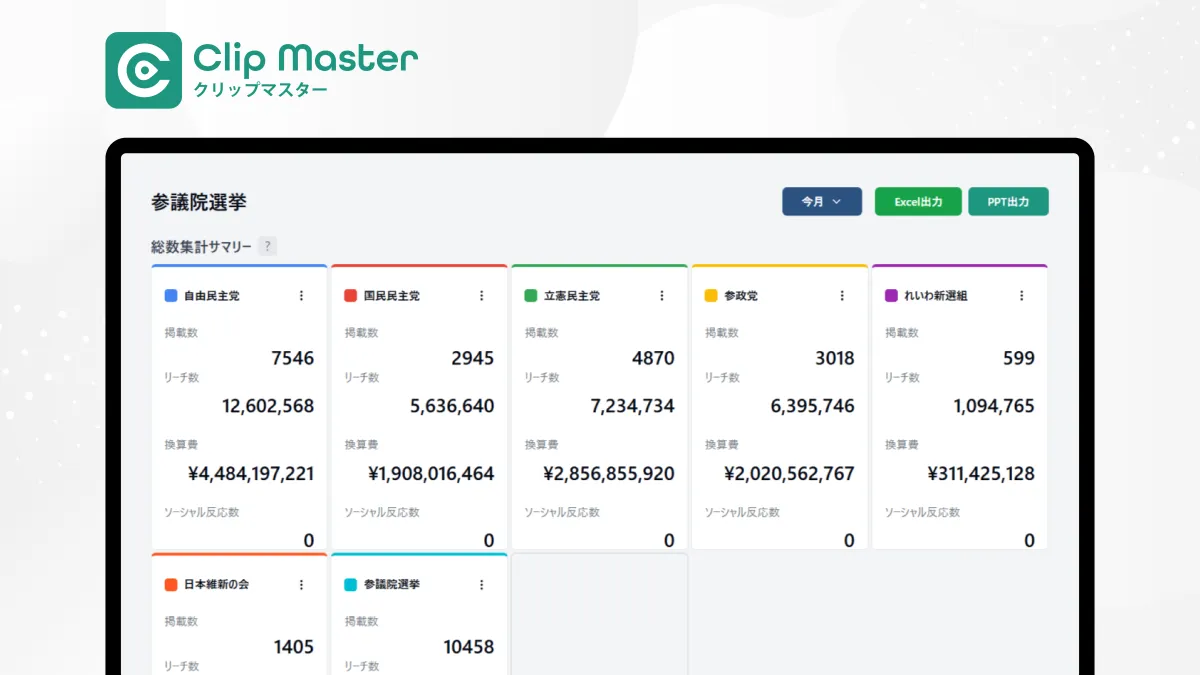Click the Excel出力 button
The width and height of the screenshot is (1200, 675).
coord(918,202)
